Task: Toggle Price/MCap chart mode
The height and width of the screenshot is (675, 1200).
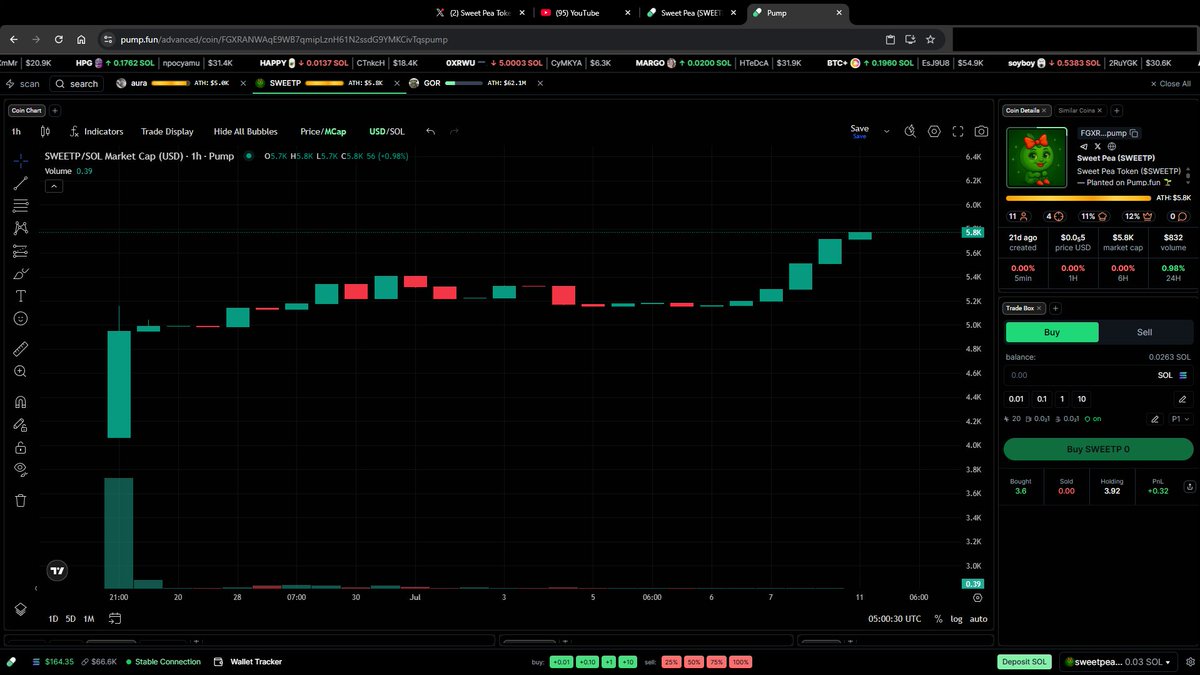Action: 322,131
